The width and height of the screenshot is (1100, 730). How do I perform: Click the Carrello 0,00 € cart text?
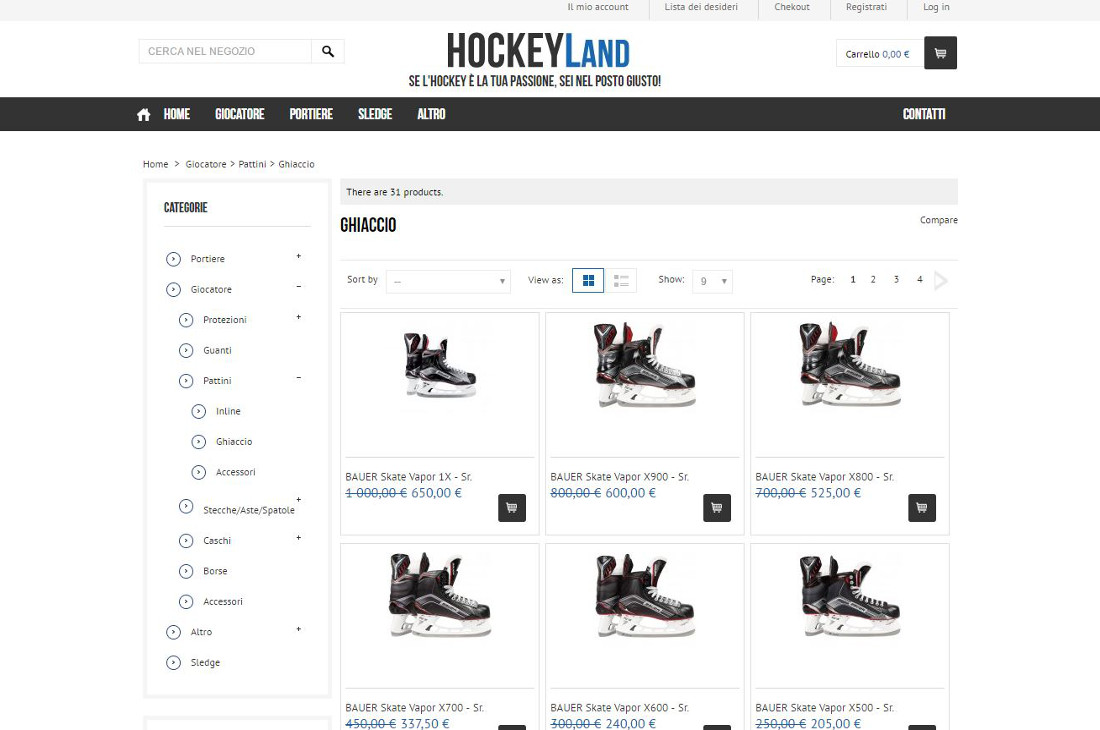tap(877, 54)
